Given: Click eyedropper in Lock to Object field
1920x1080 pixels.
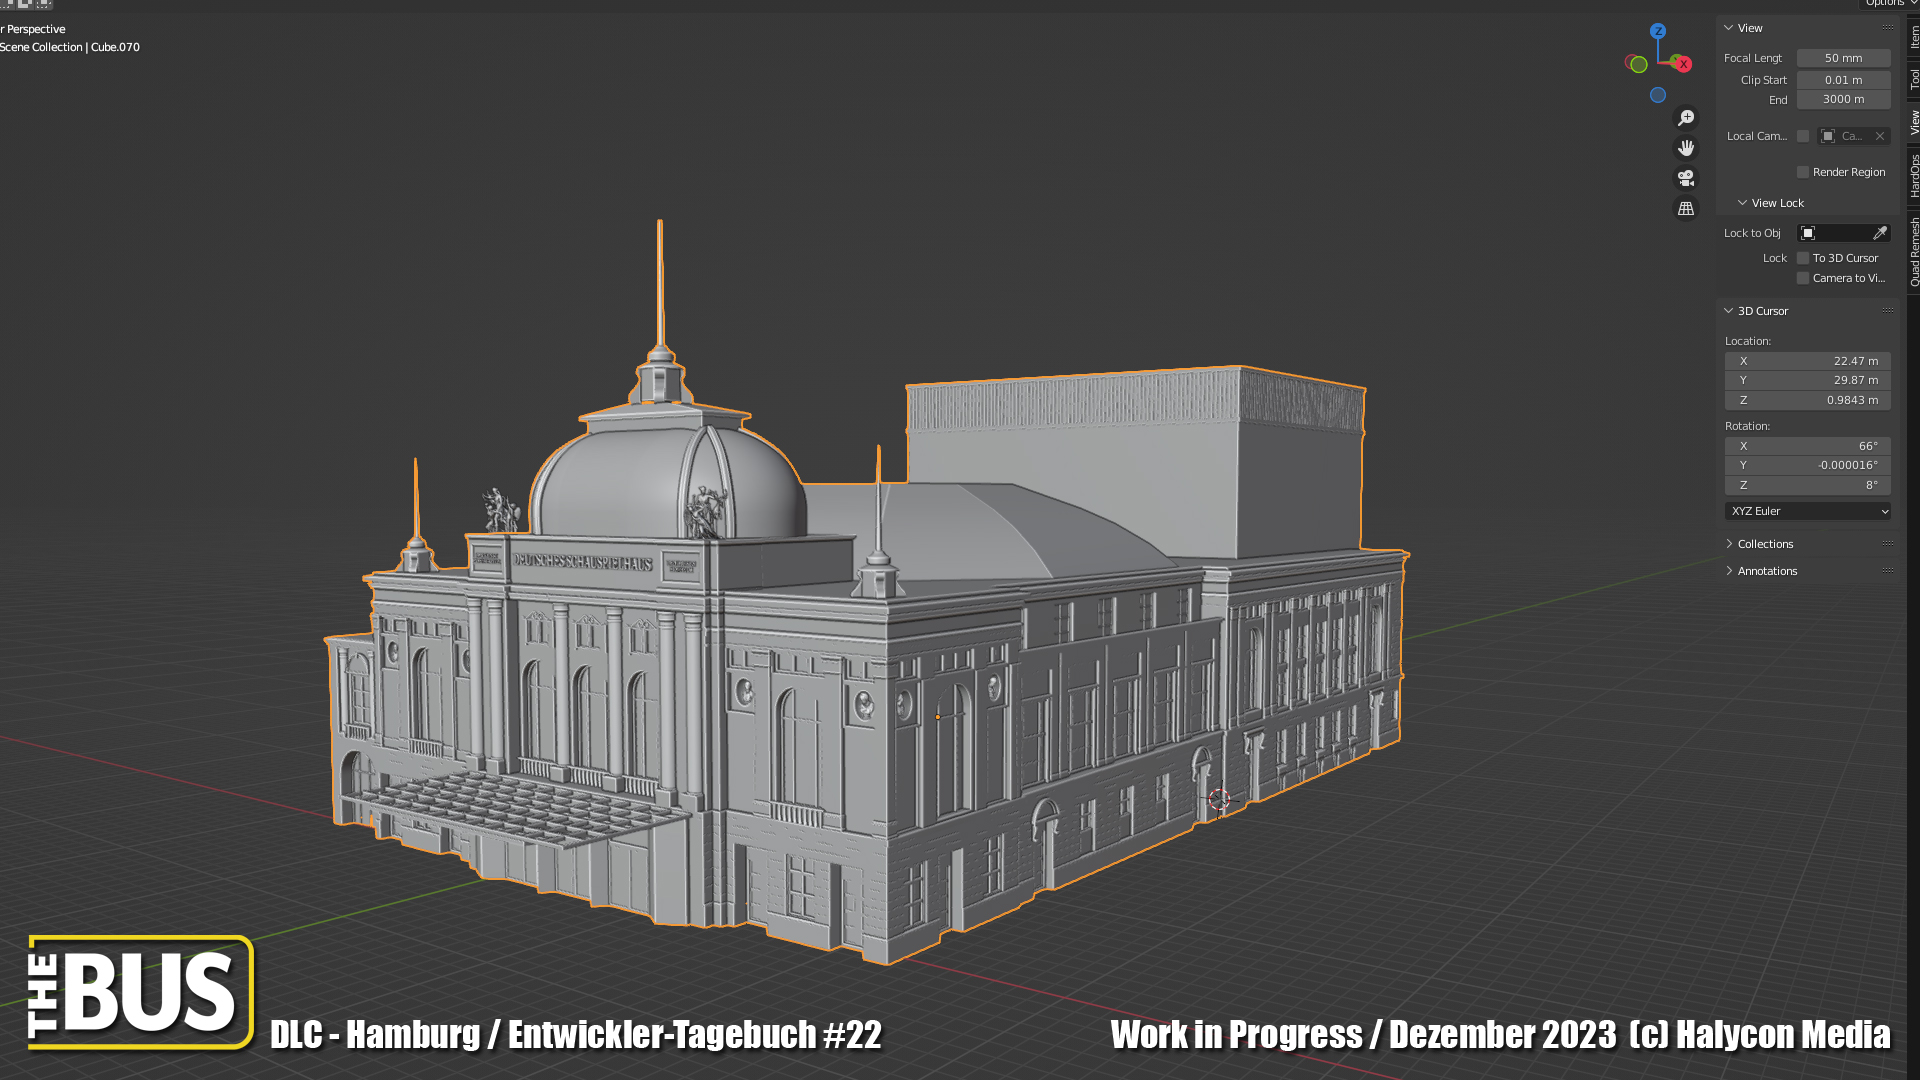Looking at the screenshot, I should [1879, 233].
